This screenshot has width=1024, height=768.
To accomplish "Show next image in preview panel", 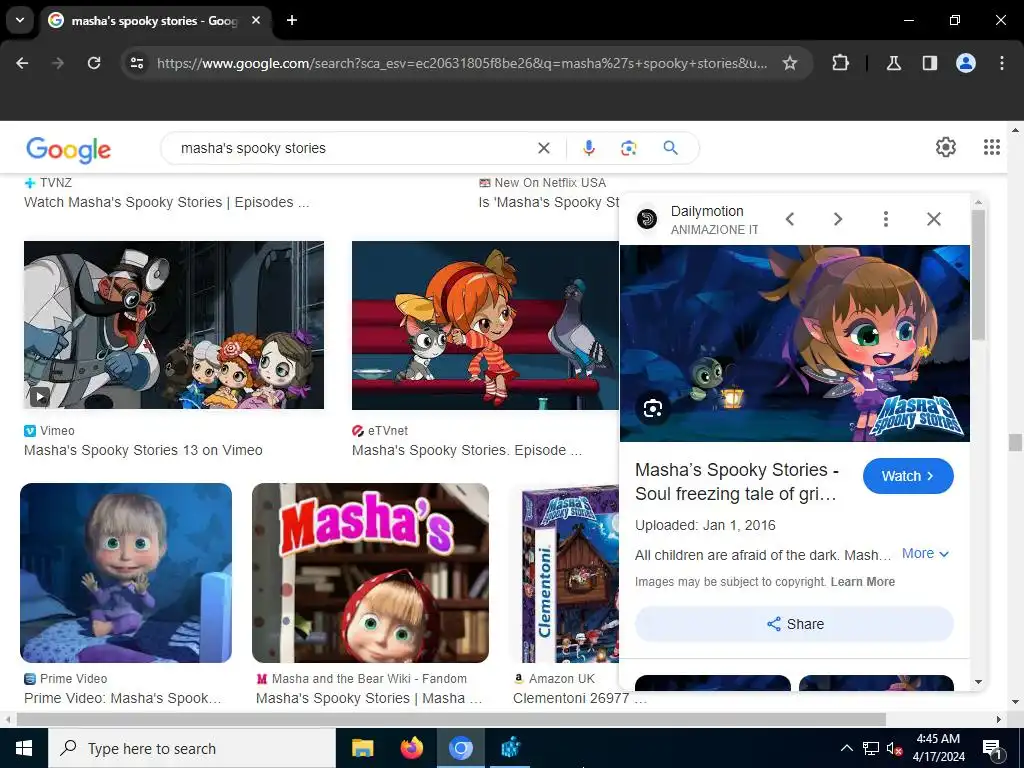I will pos(838,219).
